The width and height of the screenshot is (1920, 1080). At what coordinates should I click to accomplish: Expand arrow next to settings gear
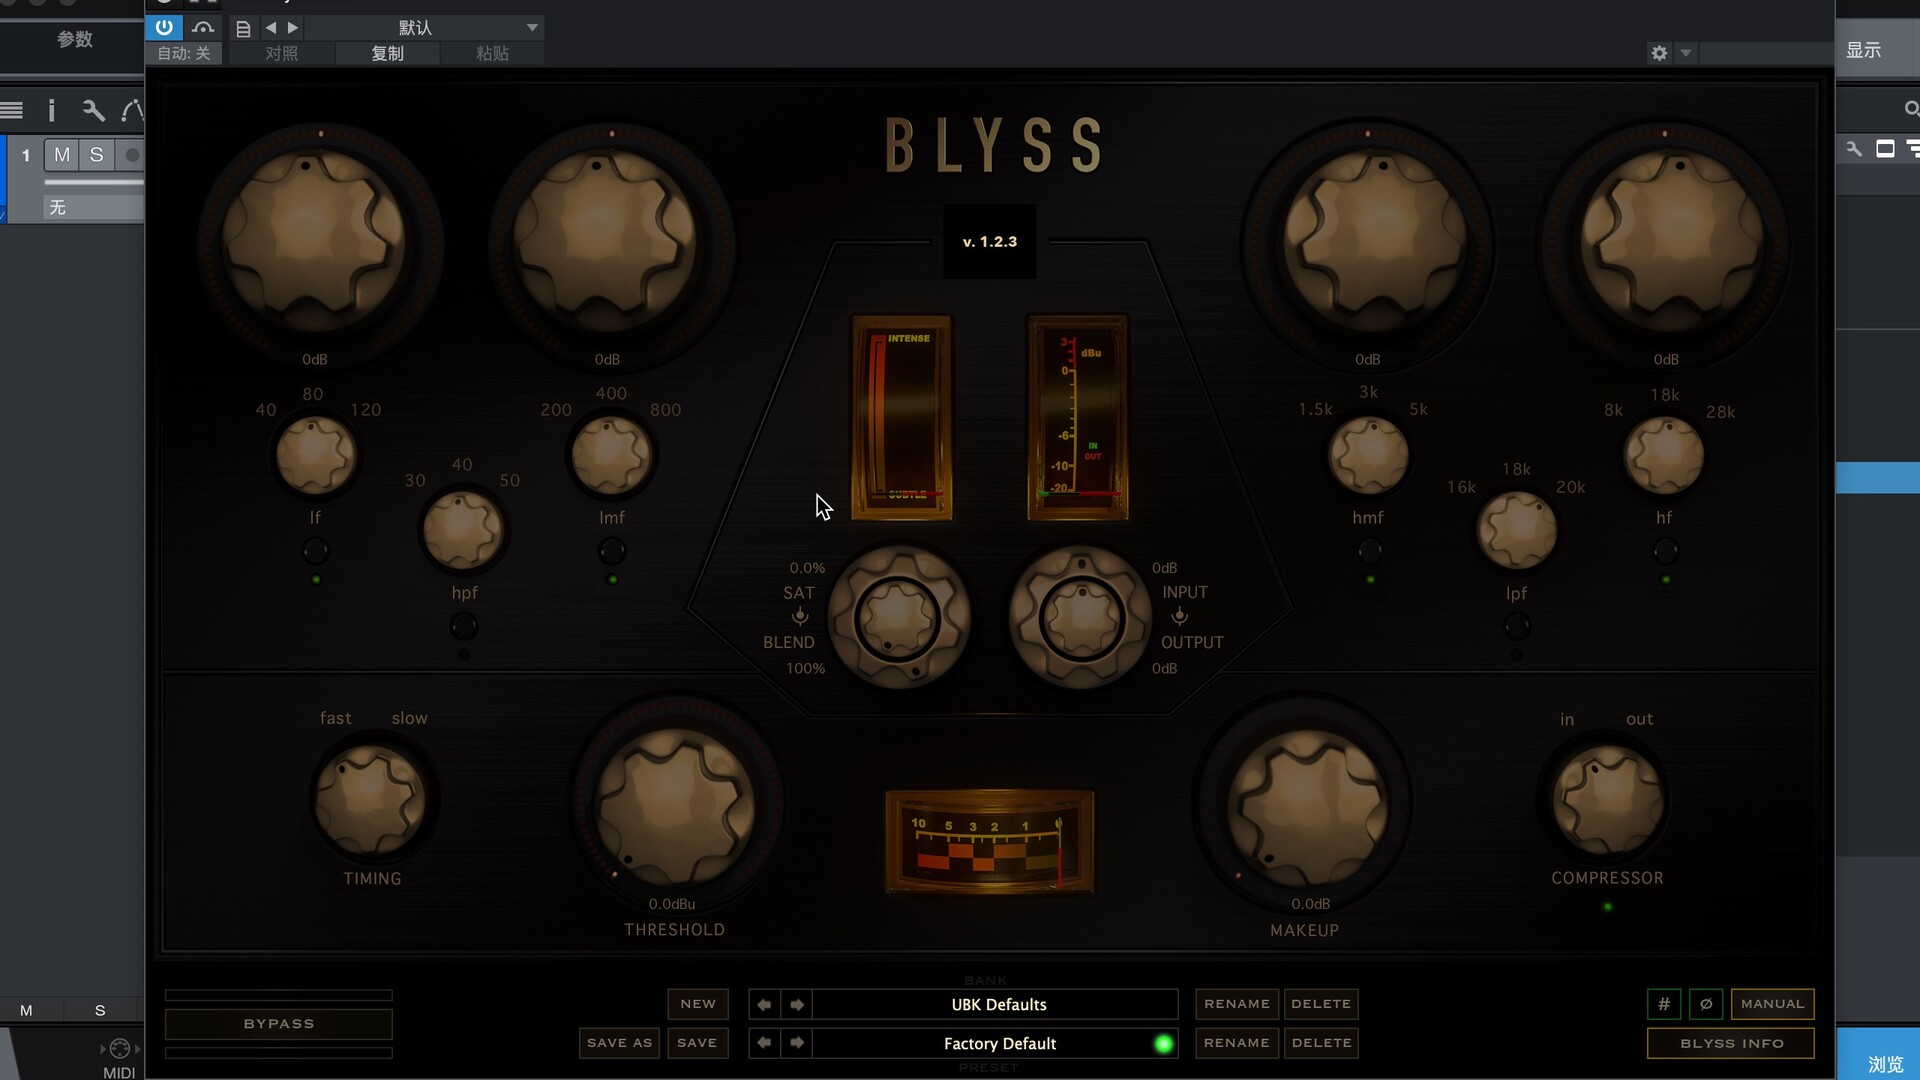click(x=1686, y=53)
